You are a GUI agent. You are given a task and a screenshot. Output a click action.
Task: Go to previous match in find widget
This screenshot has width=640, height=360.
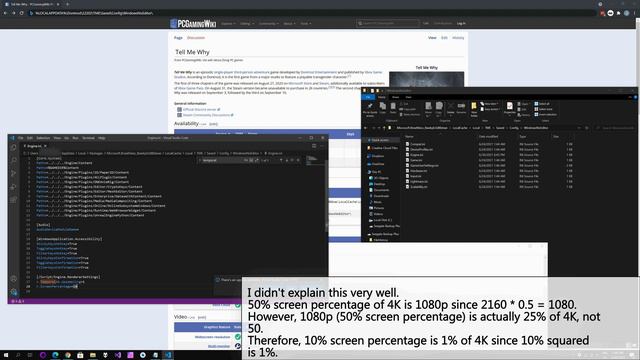point(281,160)
